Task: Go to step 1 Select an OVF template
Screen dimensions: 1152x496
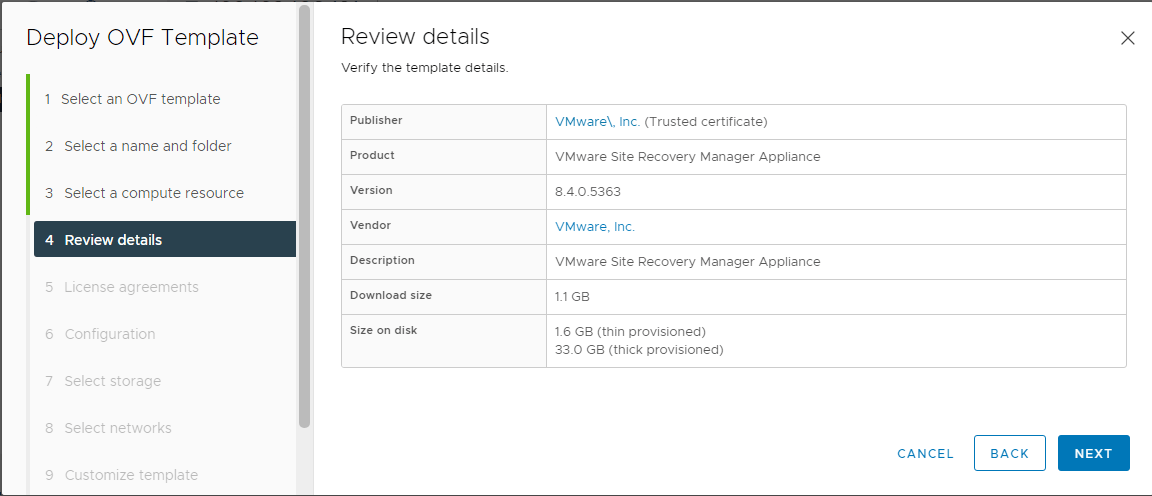Action: (132, 99)
